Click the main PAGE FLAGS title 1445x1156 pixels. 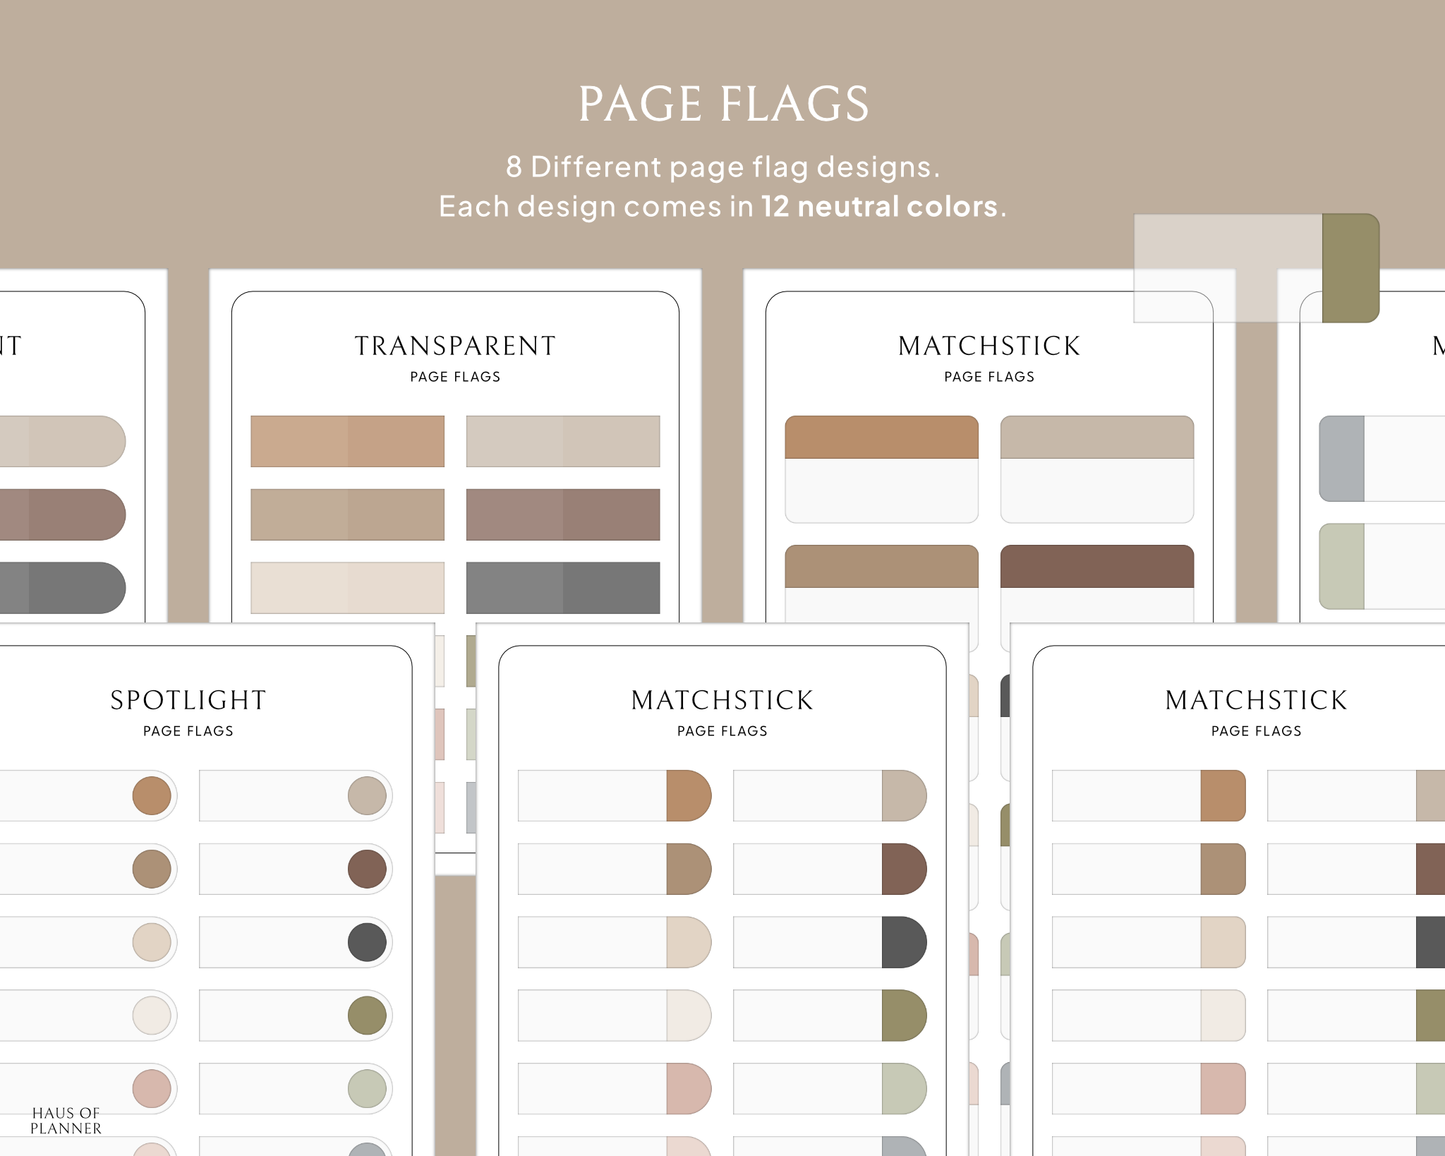723,104
